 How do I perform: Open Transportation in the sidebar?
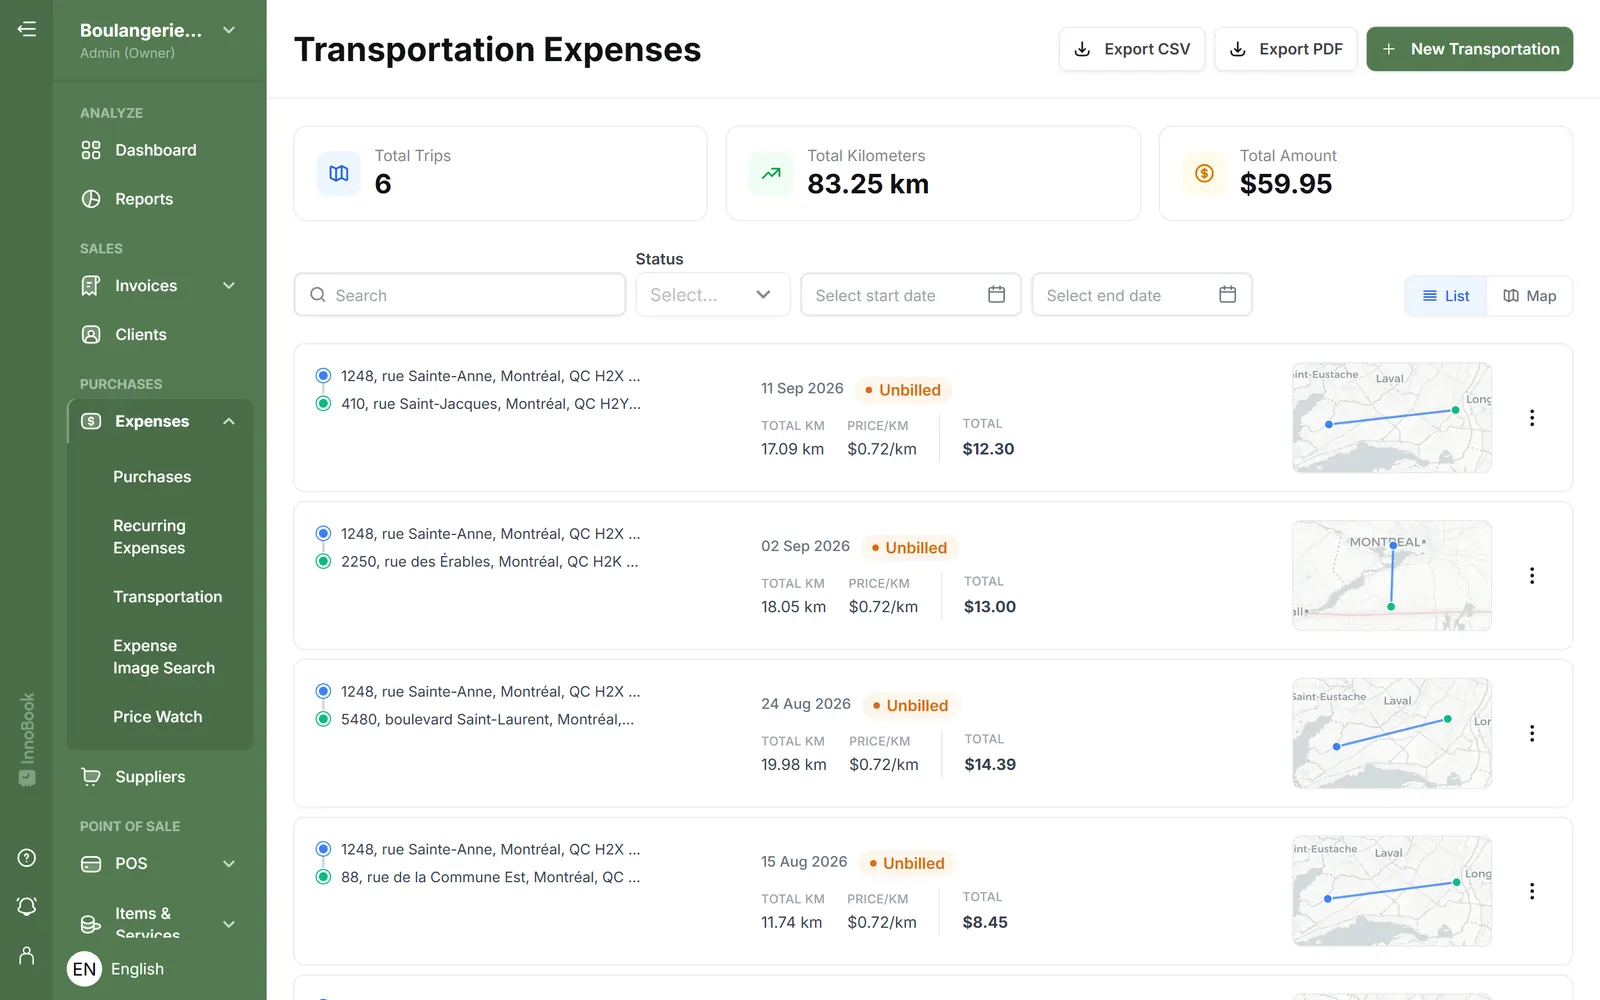point(168,597)
